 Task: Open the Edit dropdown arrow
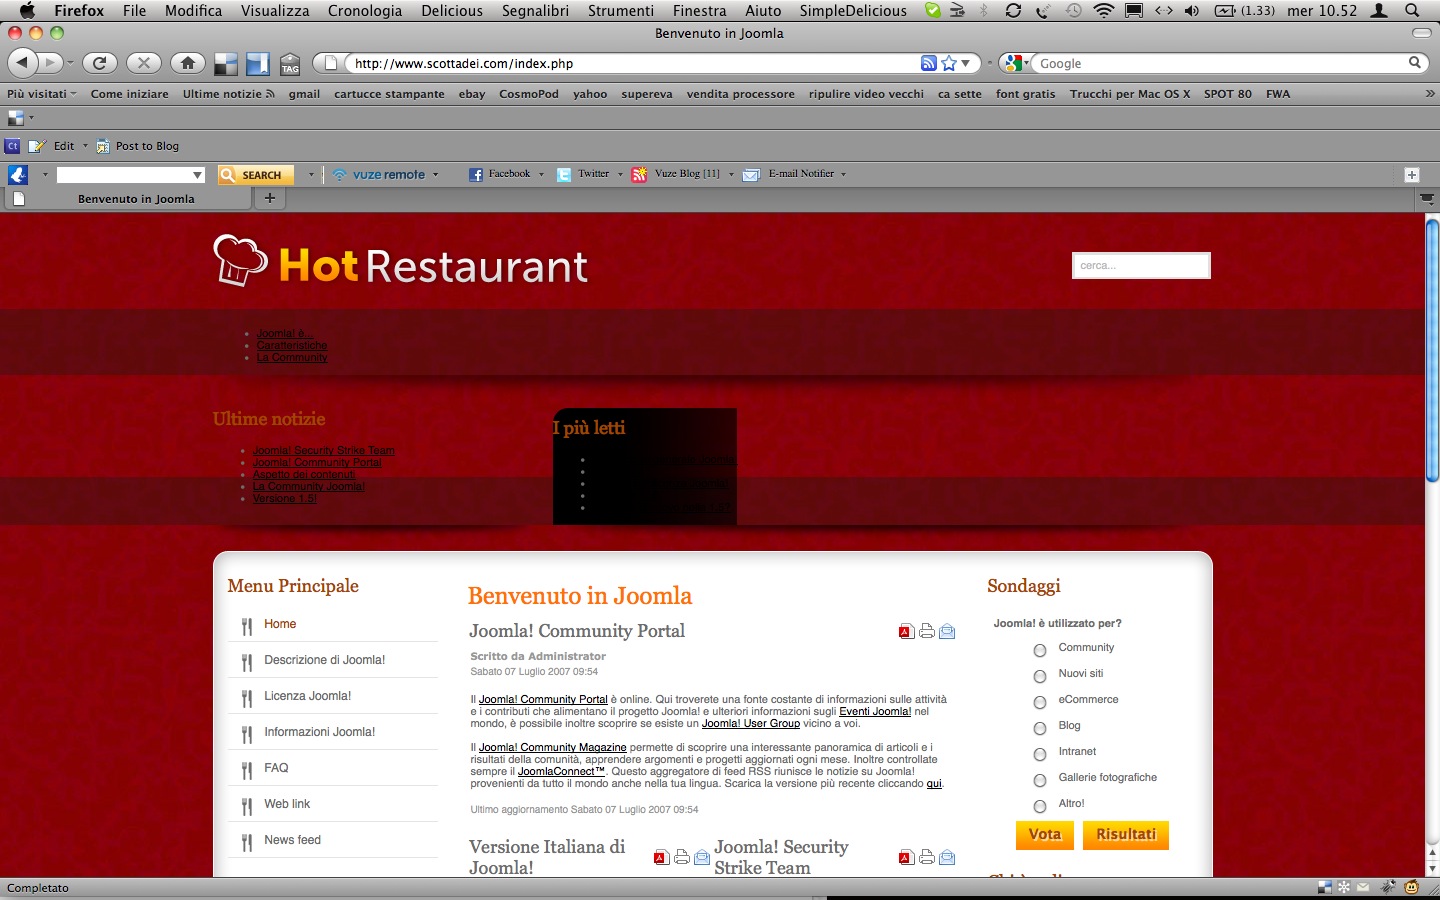[85, 146]
